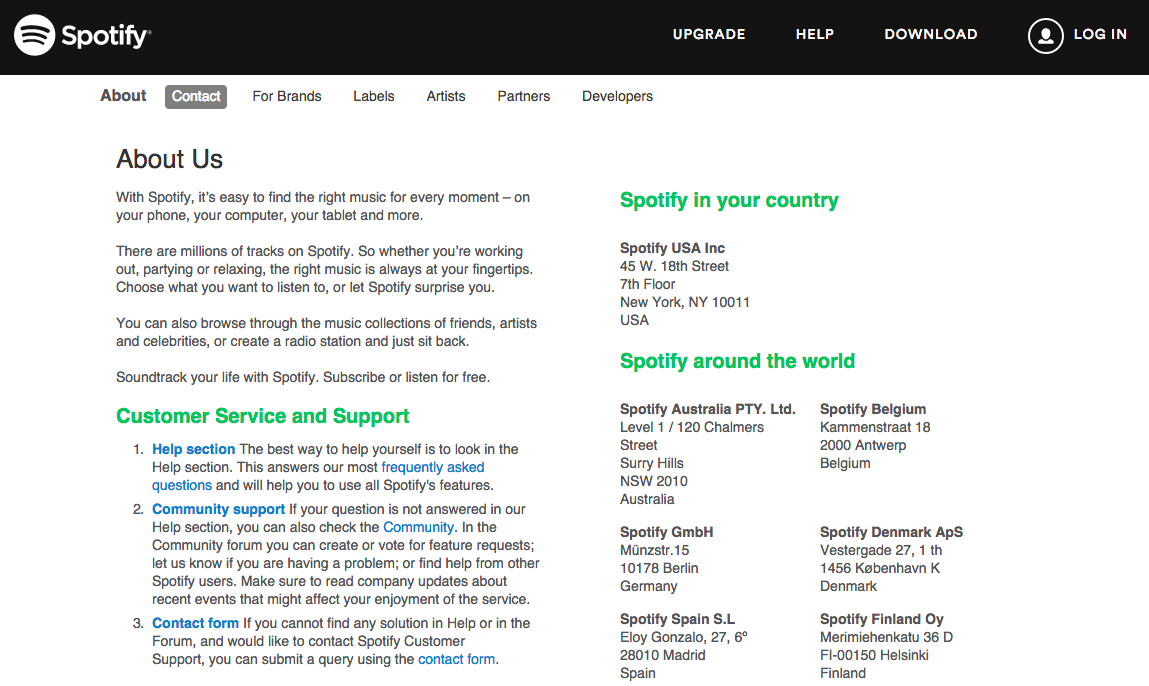The width and height of the screenshot is (1149, 686).
Task: Switch to the Developers tab
Action: [x=617, y=97]
